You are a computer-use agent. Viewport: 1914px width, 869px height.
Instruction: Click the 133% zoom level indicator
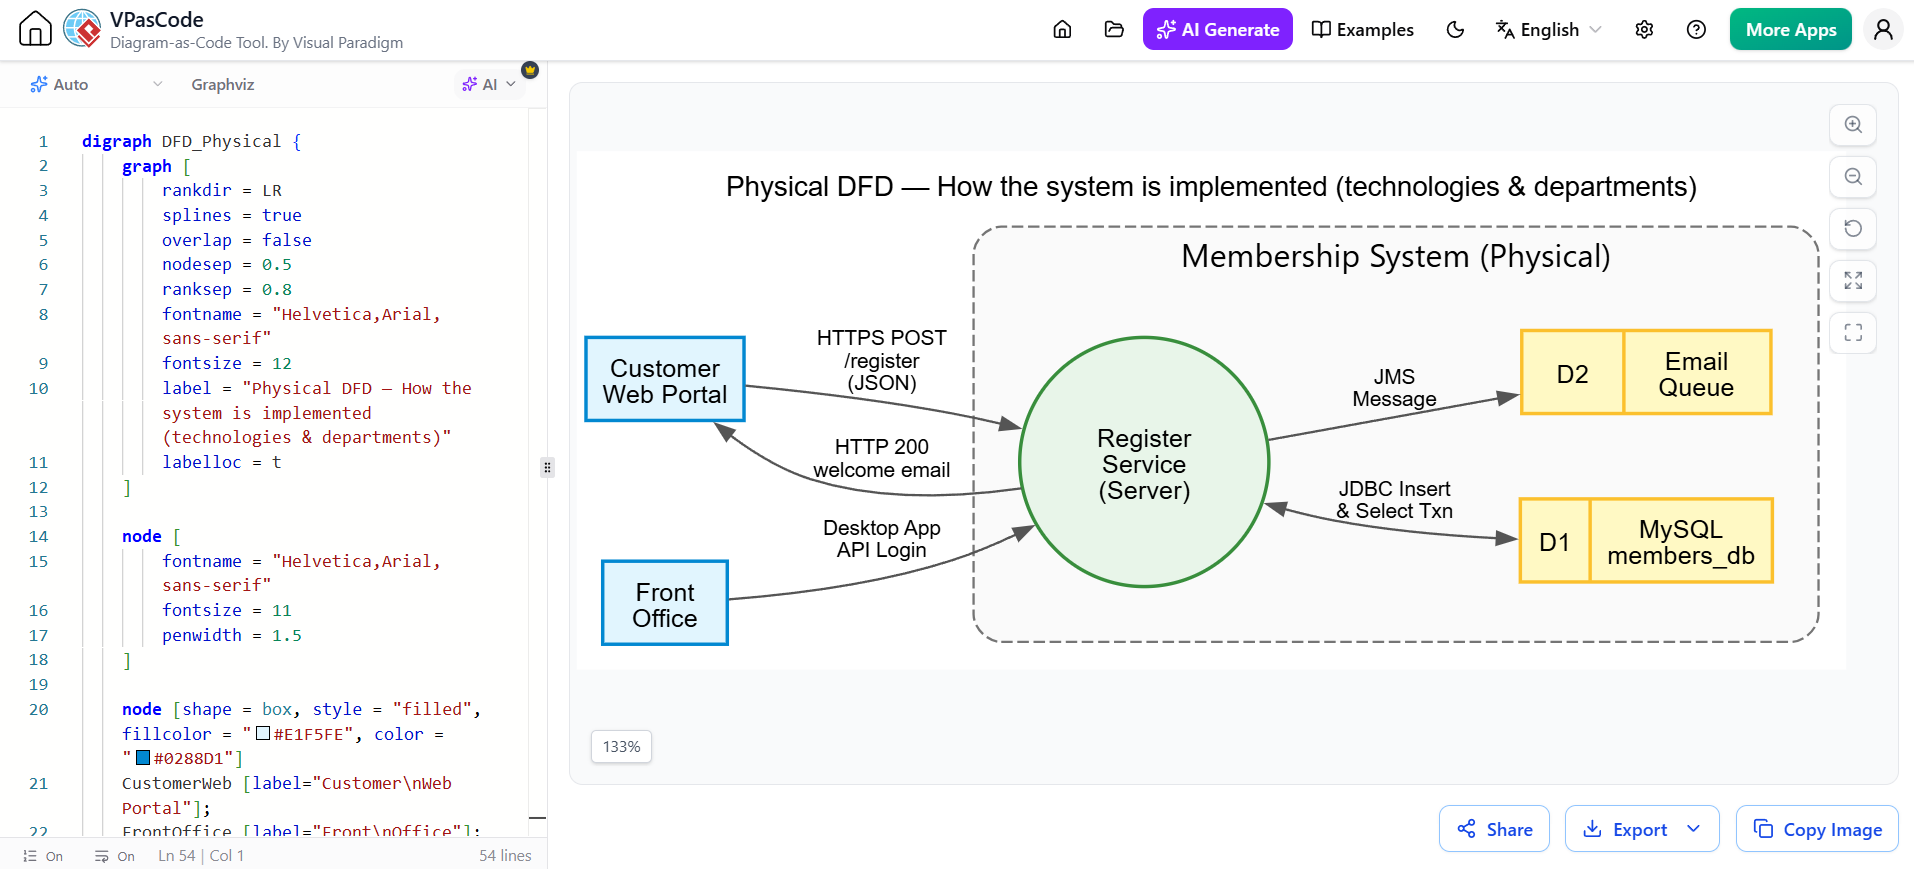coord(621,747)
